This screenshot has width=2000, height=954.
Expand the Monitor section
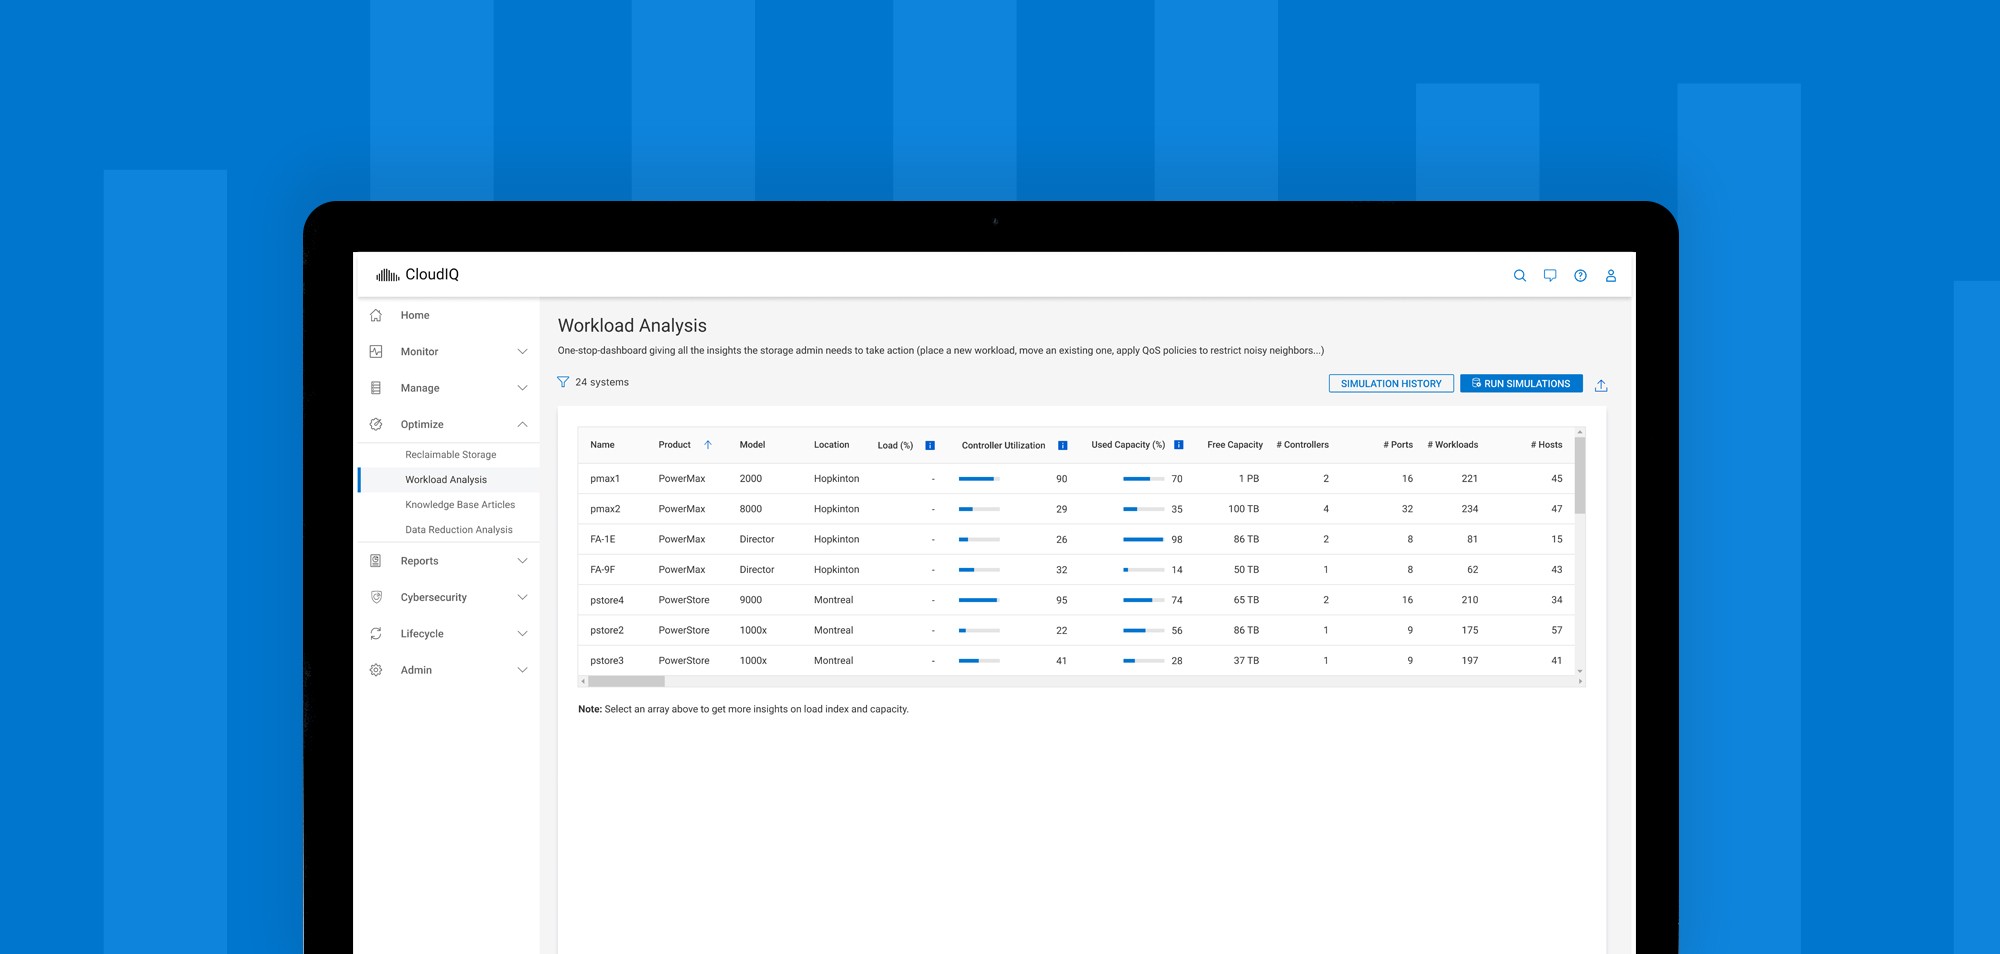(521, 351)
